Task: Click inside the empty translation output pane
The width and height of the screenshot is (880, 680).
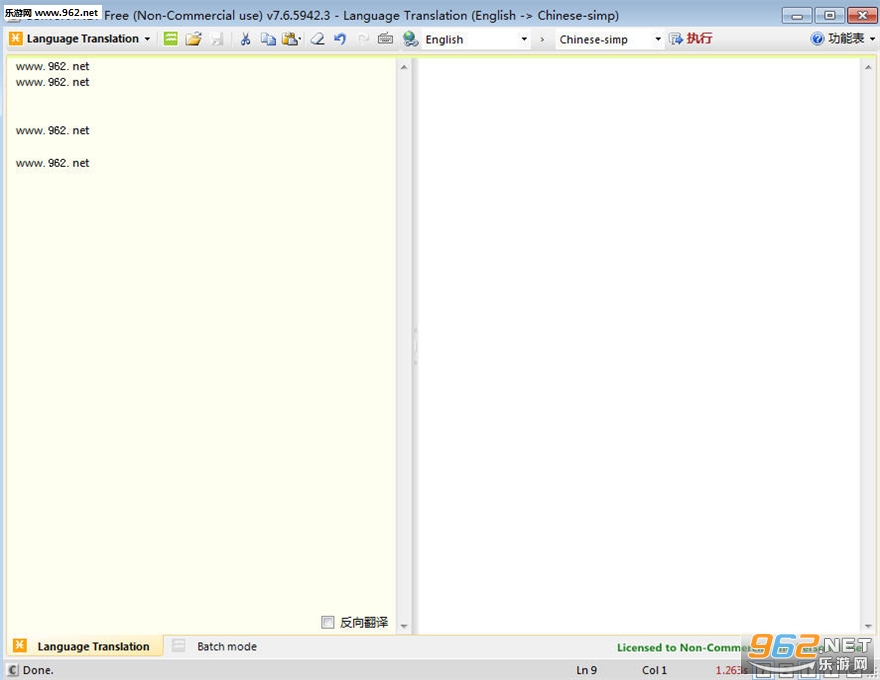Action: click(x=639, y=346)
